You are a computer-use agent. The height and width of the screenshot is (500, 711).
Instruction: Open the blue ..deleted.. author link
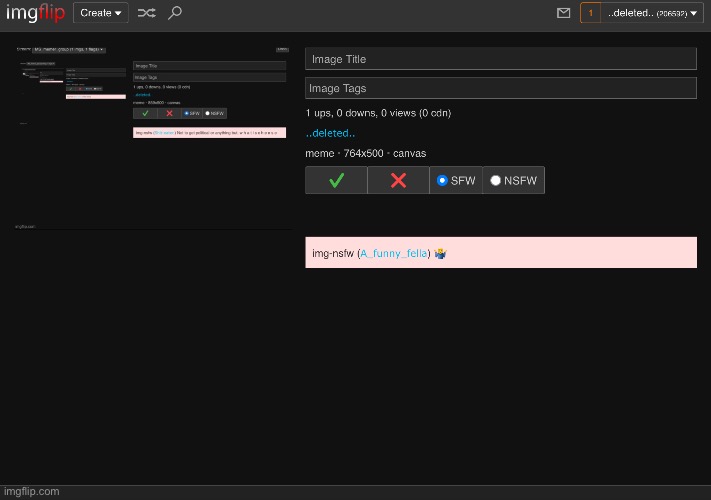pyautogui.click(x=330, y=133)
